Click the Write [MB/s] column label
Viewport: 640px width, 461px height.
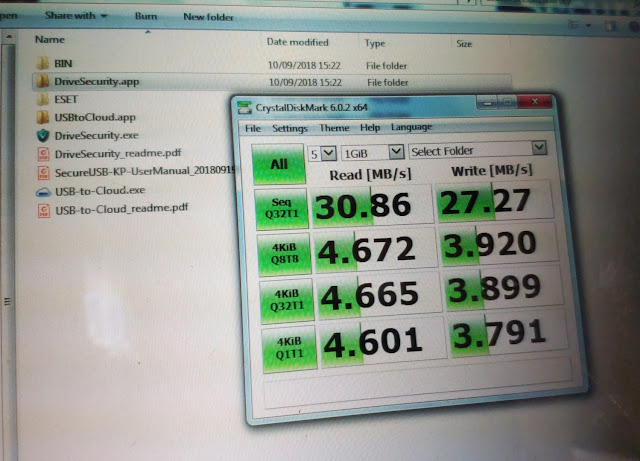[492, 171]
